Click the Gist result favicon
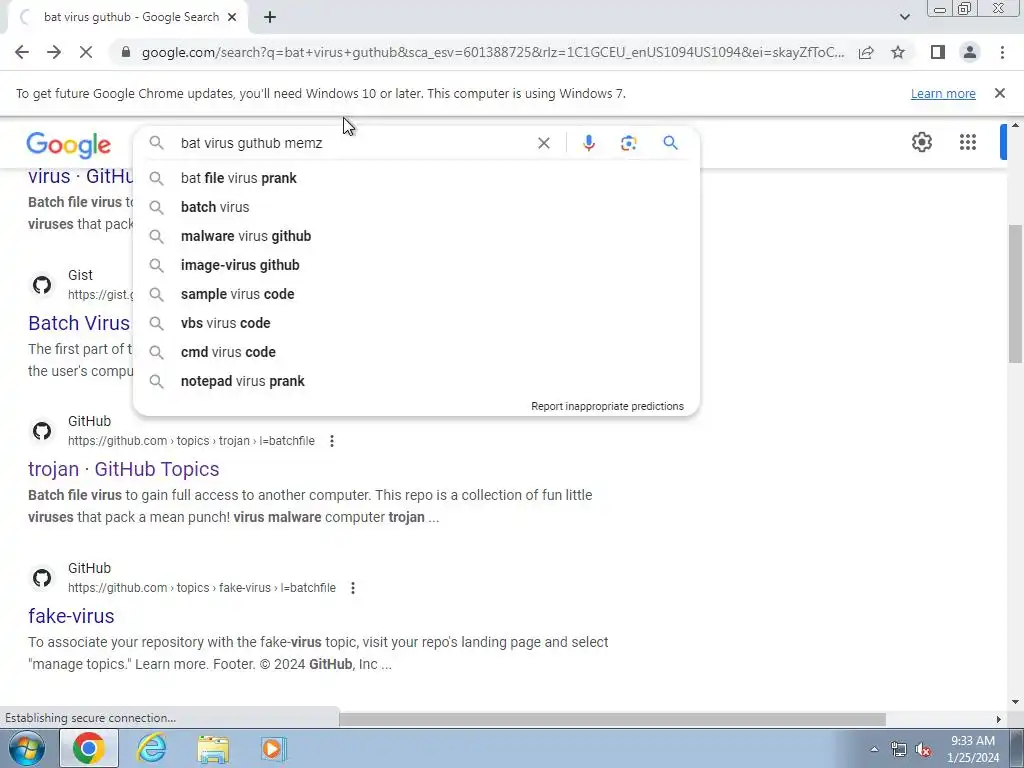 [x=42, y=285]
